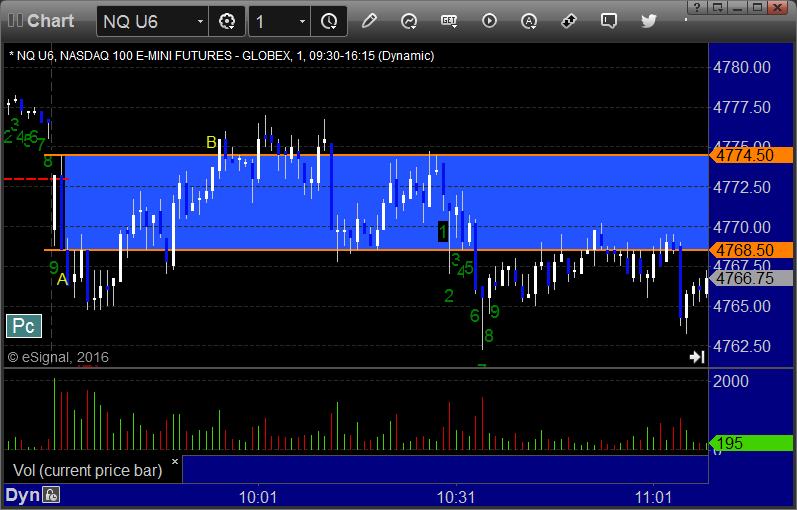Click the 4780.00 price axis label
This screenshot has height=510, width=797.
click(742, 67)
